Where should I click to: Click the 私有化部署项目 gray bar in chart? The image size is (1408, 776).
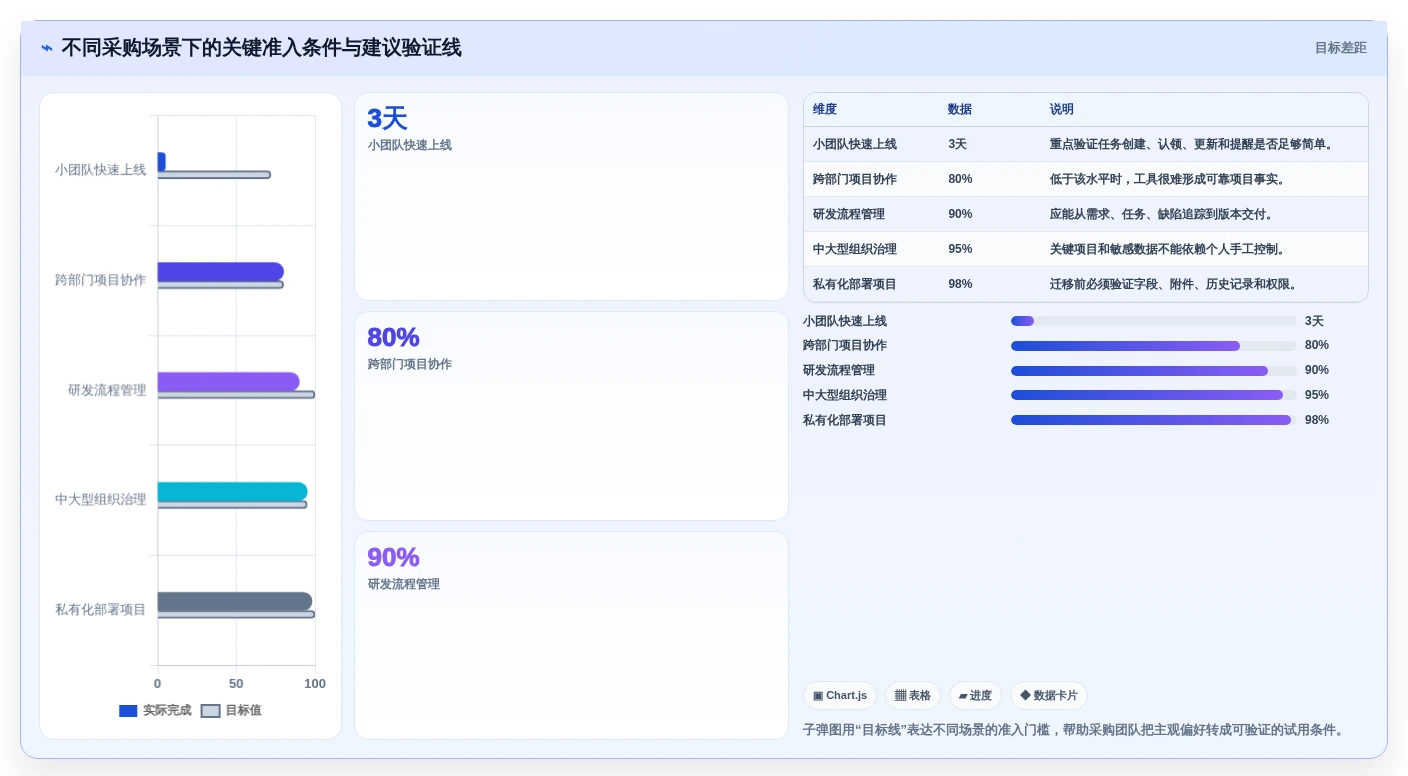pyautogui.click(x=234, y=602)
